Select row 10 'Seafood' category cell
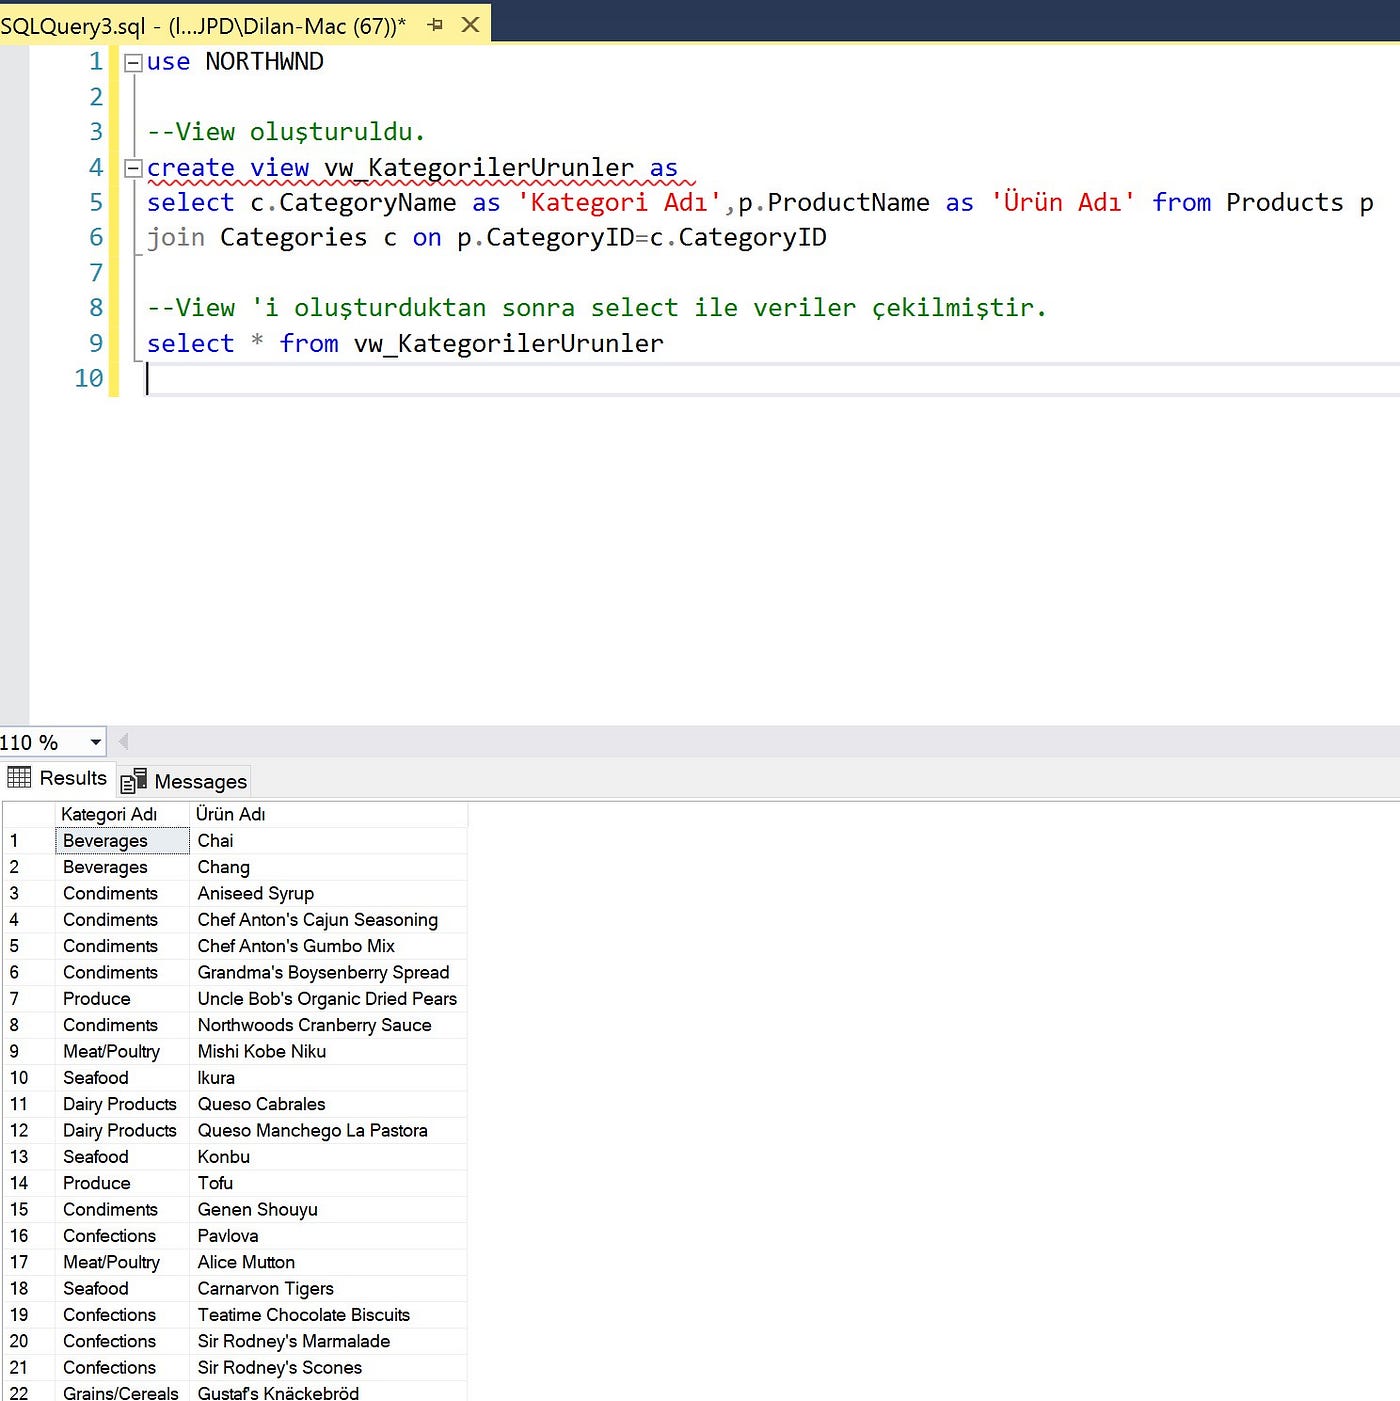Screen dimensions: 1400x1401 (122, 1078)
